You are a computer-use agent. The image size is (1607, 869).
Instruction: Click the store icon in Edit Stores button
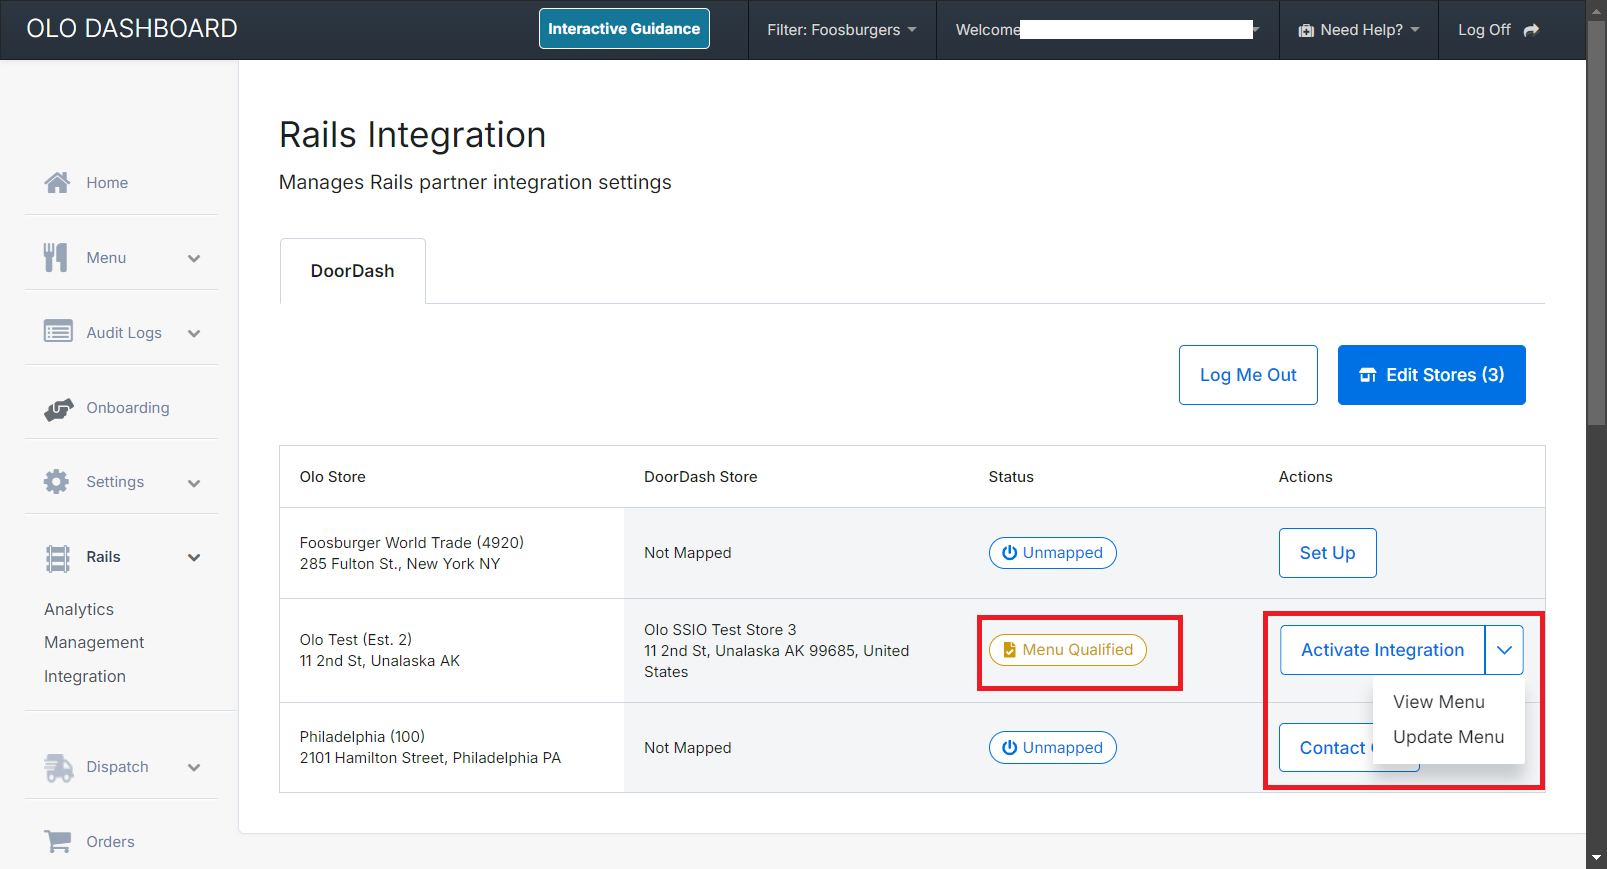[x=1368, y=375]
